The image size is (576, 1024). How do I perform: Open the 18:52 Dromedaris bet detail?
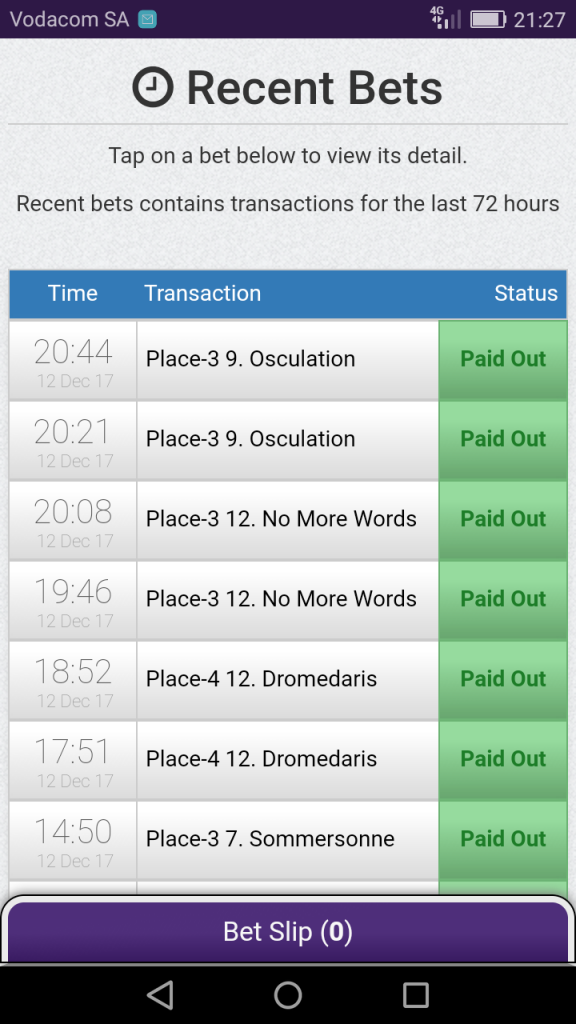click(x=288, y=680)
